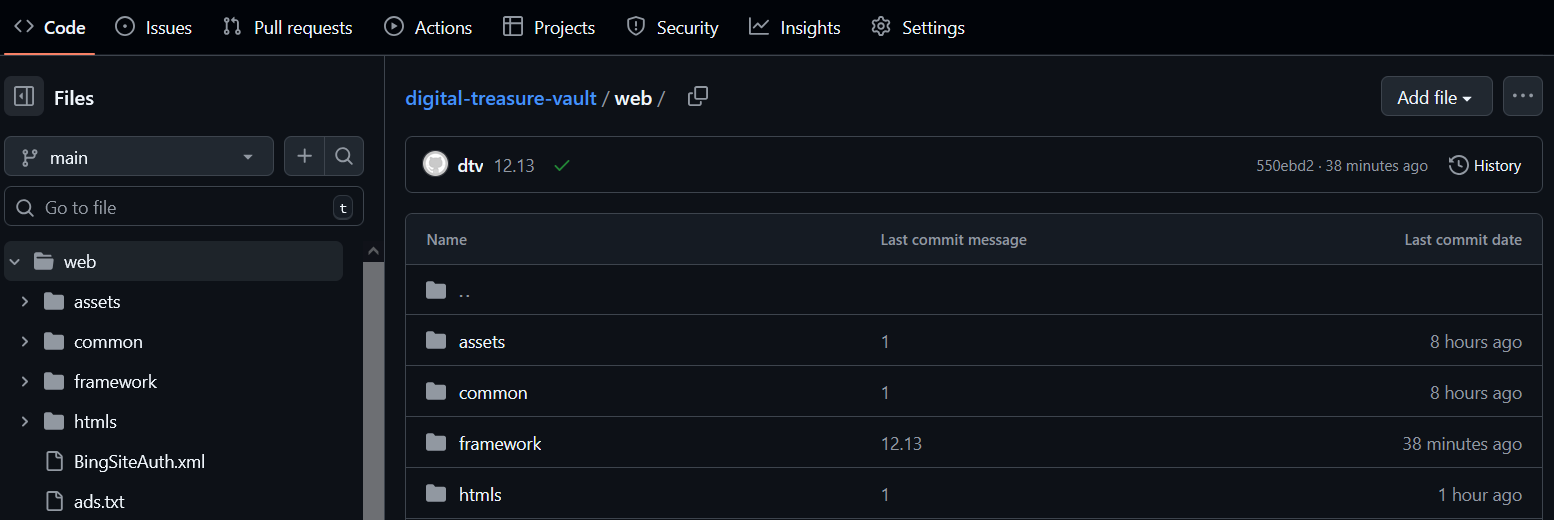1554x520 pixels.
Task: Collapse the file tree side panel icon
Action: click(x=25, y=97)
